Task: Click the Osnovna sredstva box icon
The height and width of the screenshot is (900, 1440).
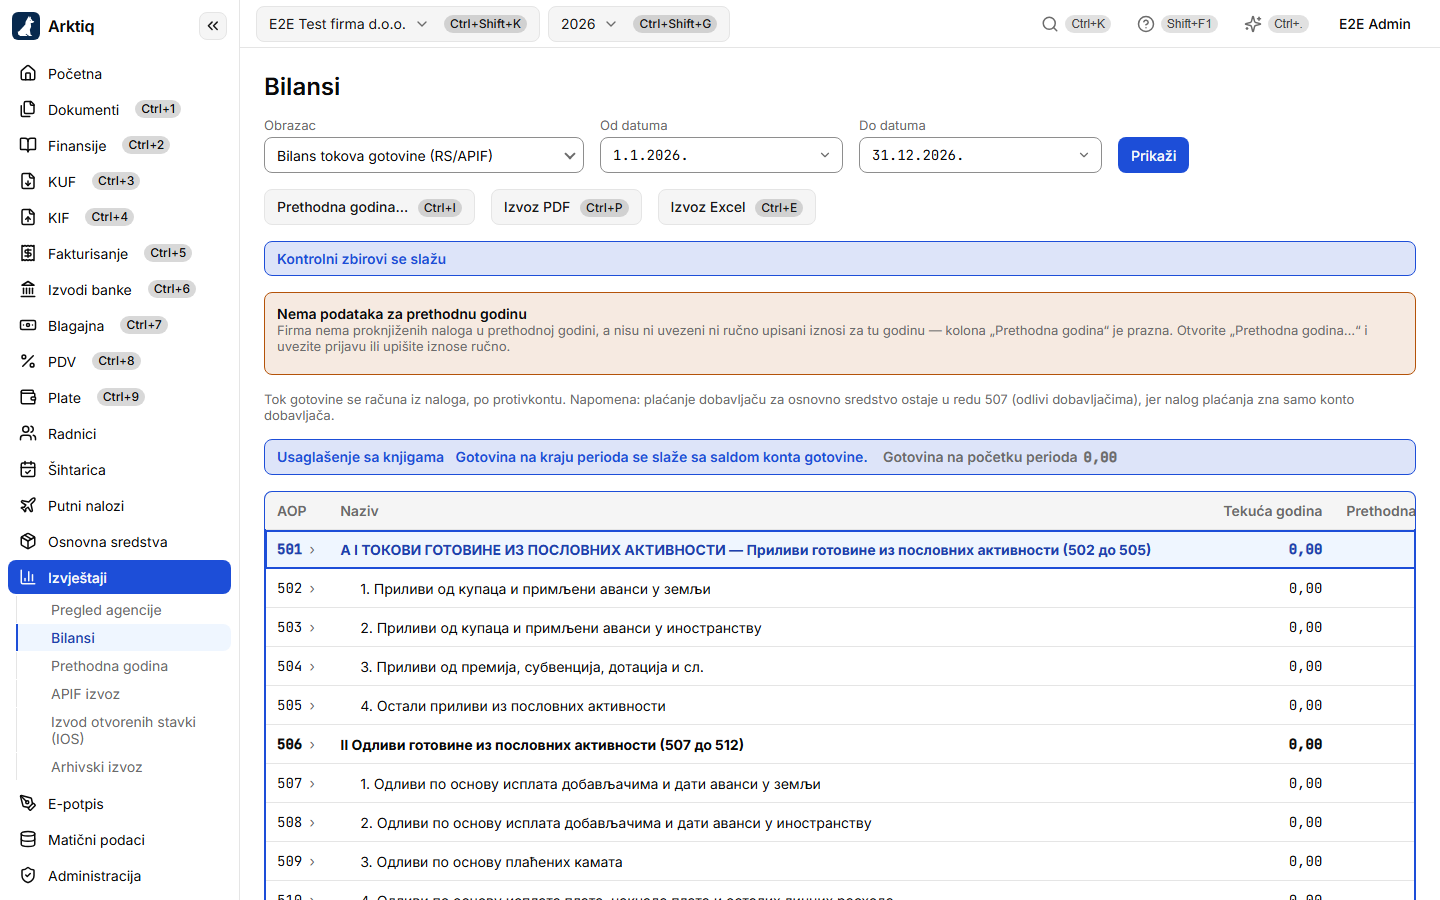Action: click(28, 541)
